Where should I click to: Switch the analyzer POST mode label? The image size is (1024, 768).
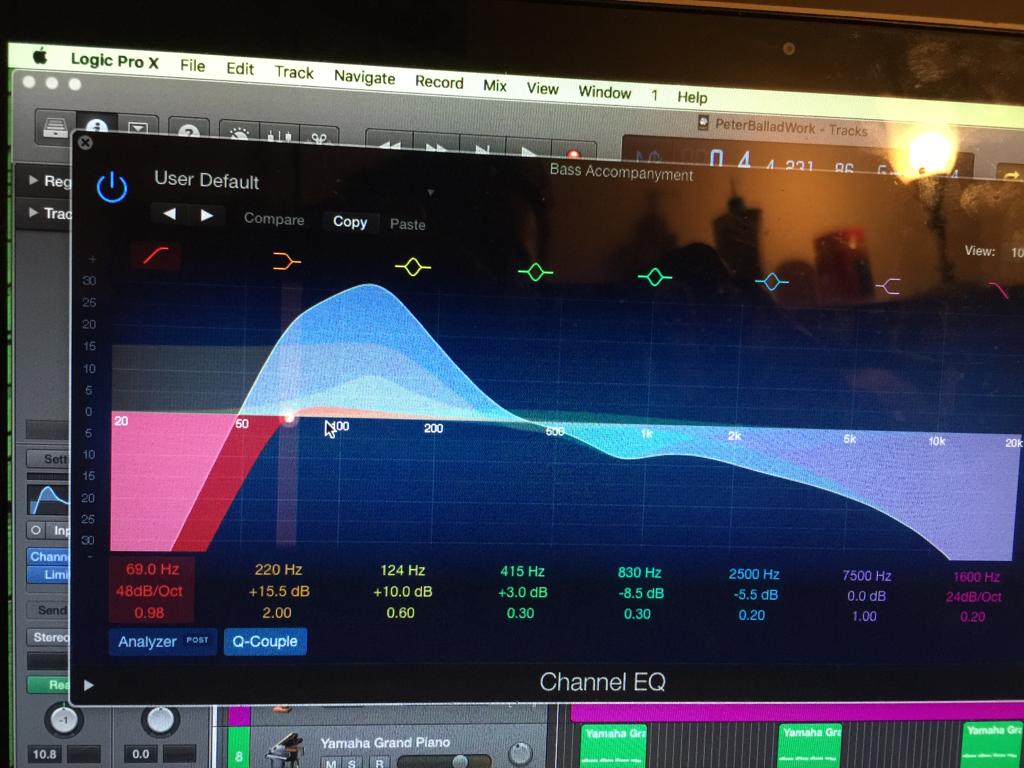click(x=197, y=640)
